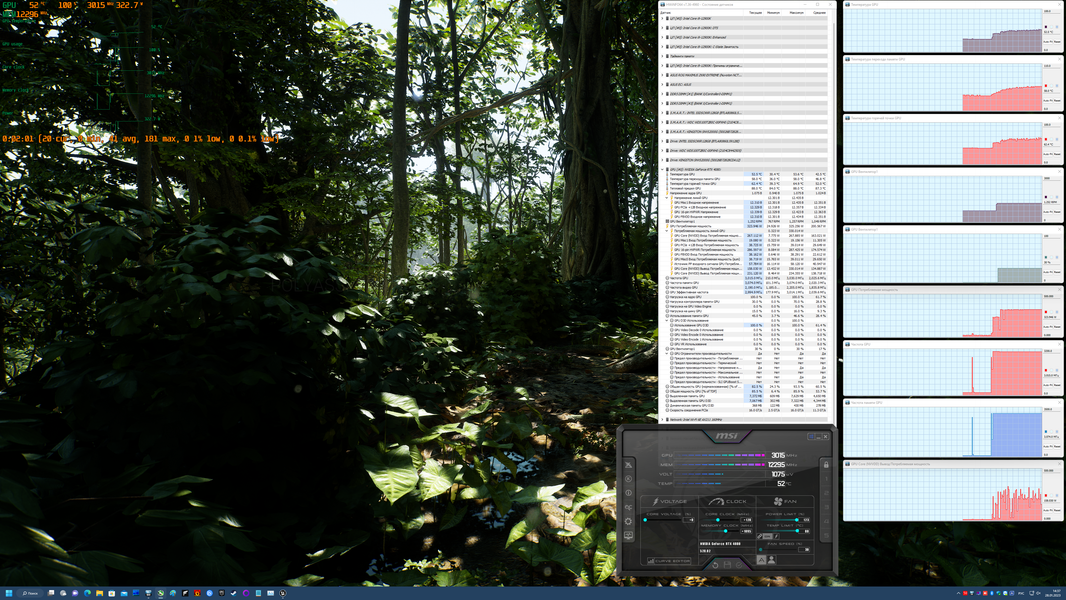
Task: Adjust the Memory Clock slider
Action: click(721, 531)
